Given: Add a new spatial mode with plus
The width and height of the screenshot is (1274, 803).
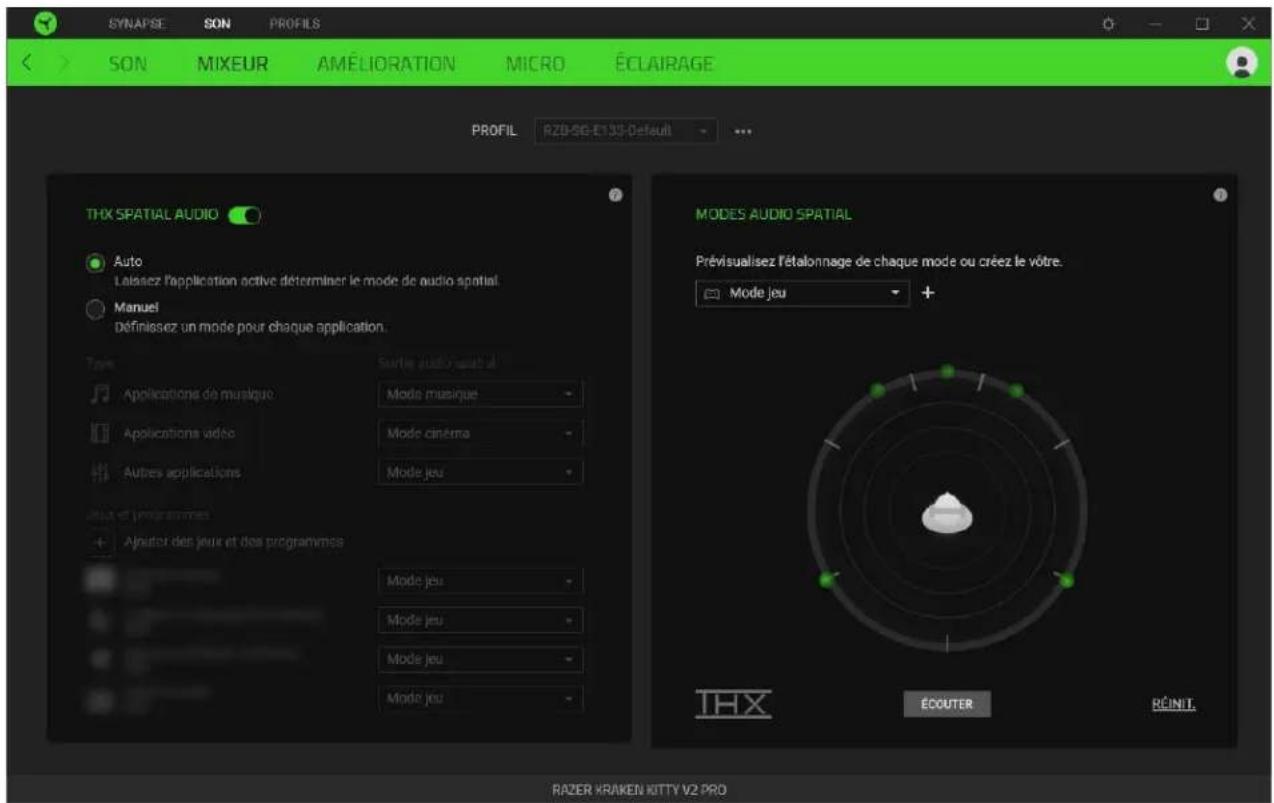Looking at the screenshot, I should 927,293.
